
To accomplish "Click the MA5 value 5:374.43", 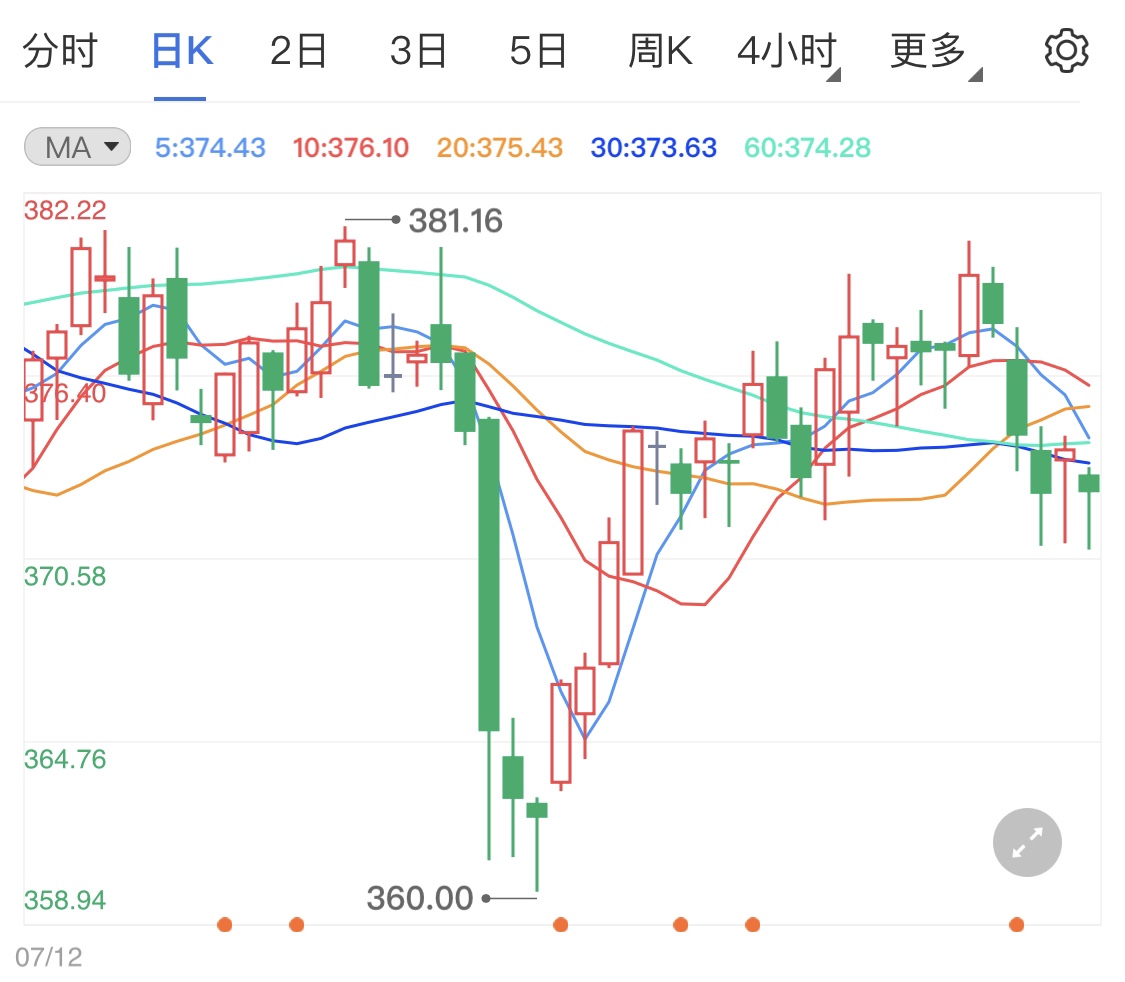I will tap(210, 148).
